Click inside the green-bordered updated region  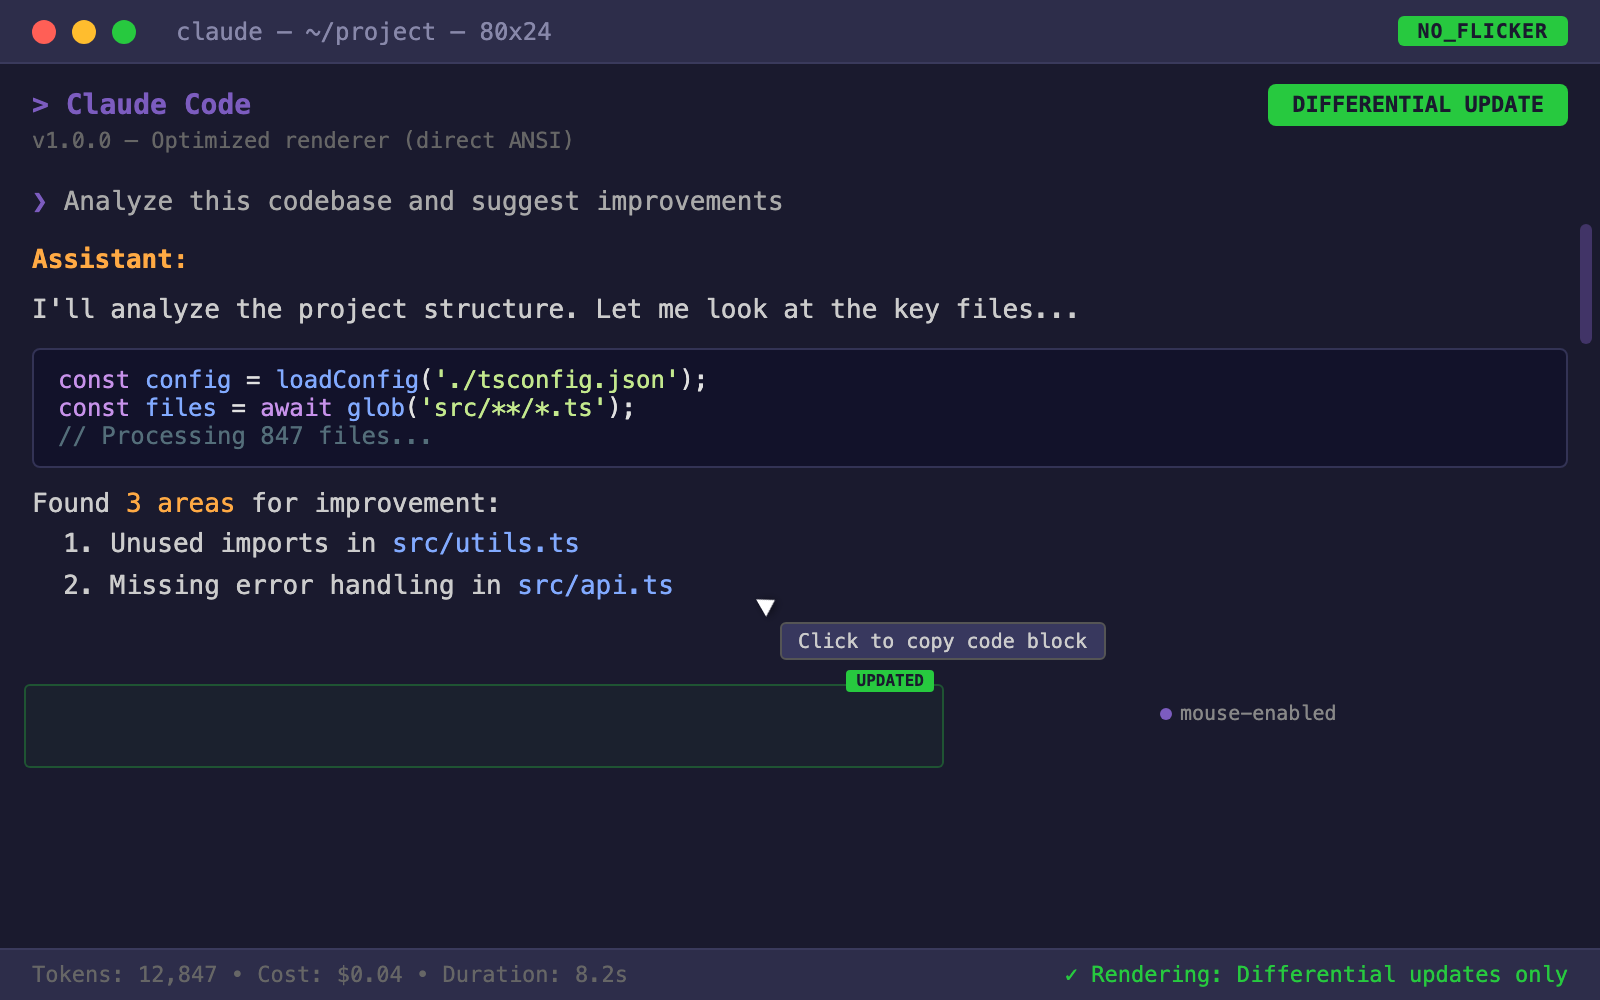click(484, 726)
